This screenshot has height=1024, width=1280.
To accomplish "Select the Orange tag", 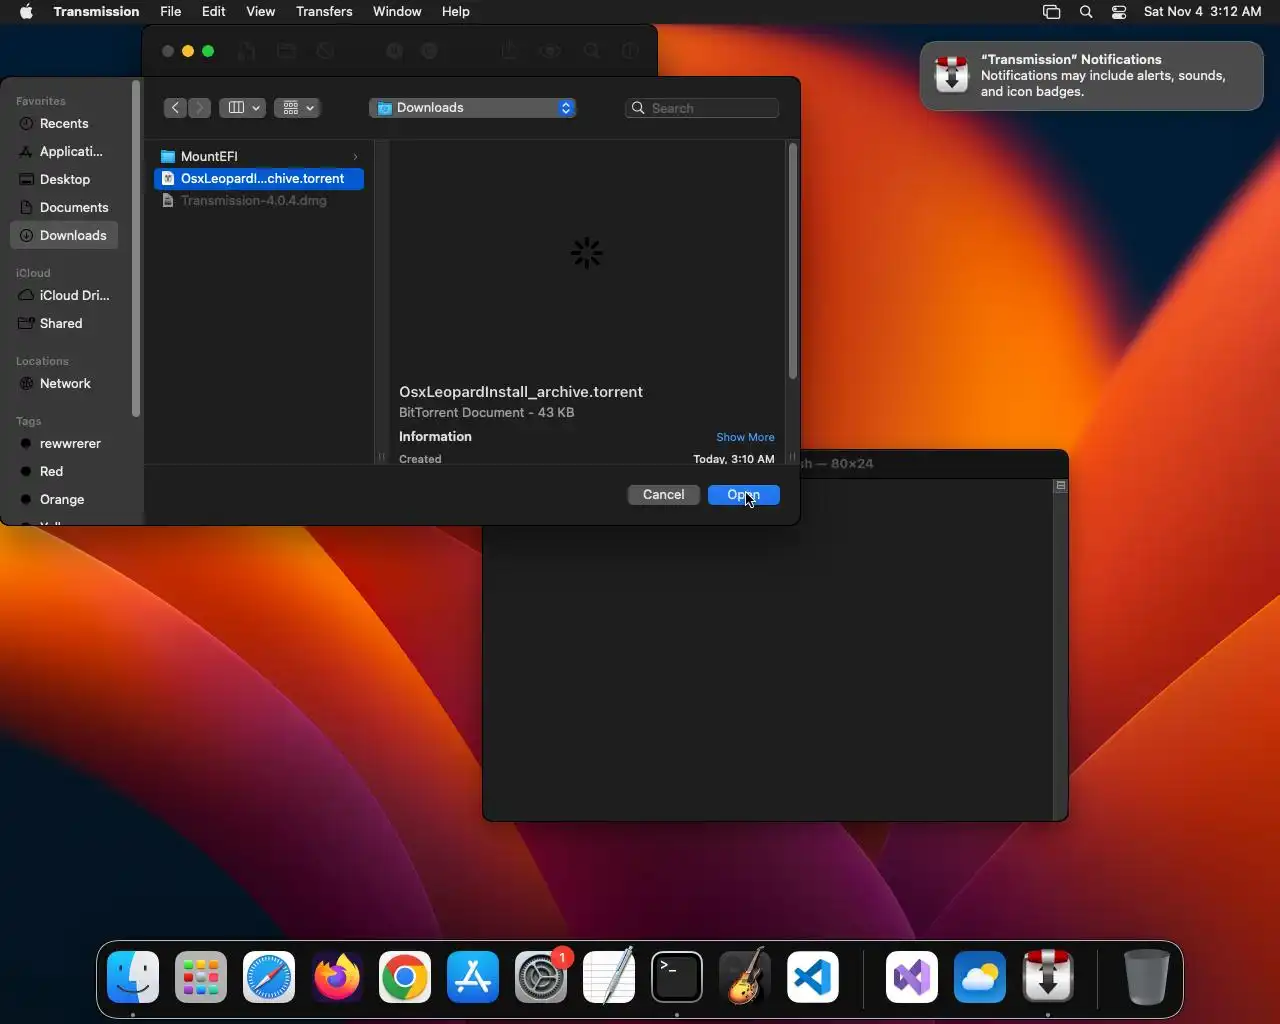I will (x=64, y=499).
